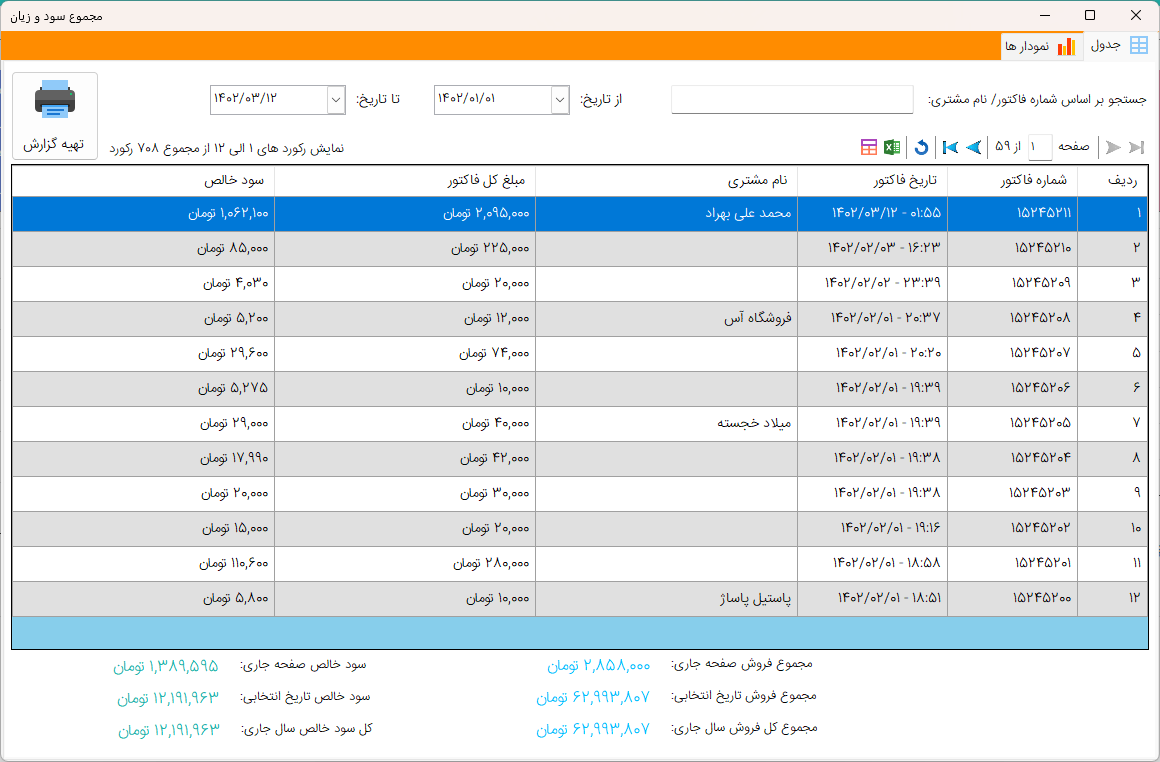
Task: Select invoice number ۱۵۲۴۵۲۰۲ cell
Action: [x=1013, y=529]
